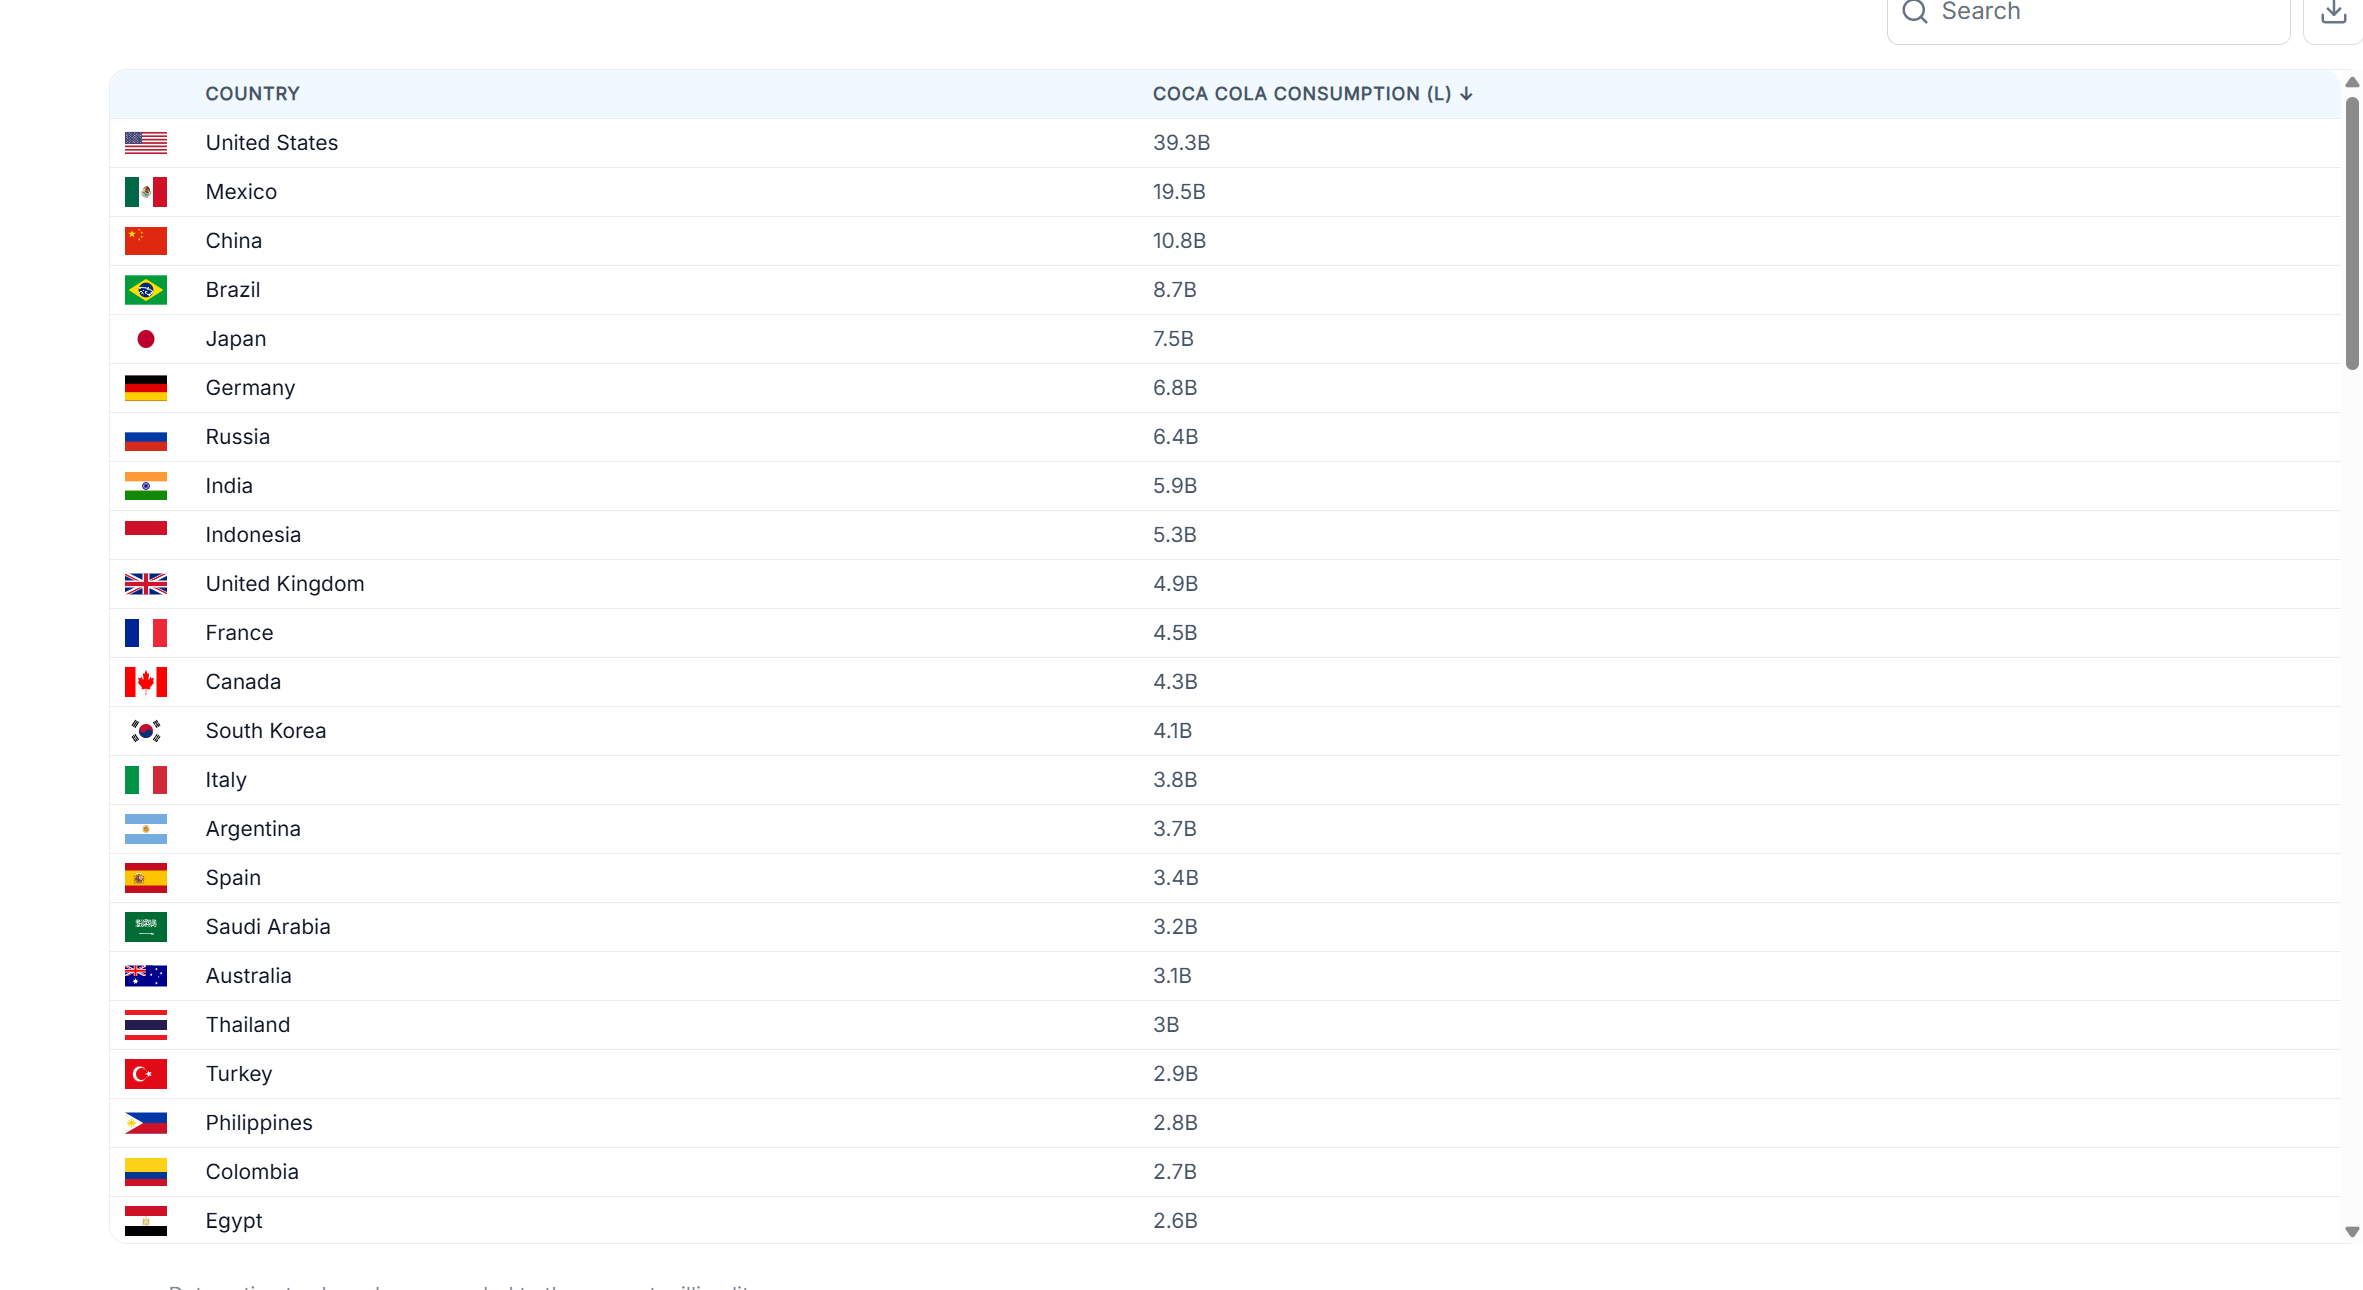Click the Brazil flag icon
2363x1290 pixels.
(x=146, y=290)
